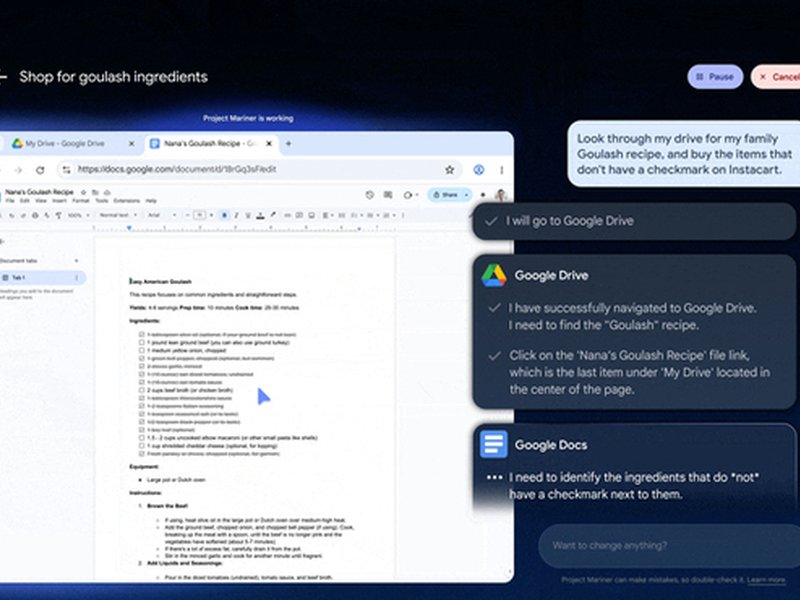Open the toolbar more options

403,215
